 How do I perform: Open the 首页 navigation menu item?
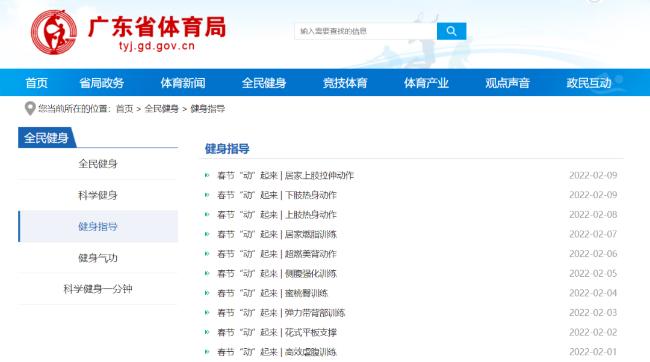pyautogui.click(x=36, y=83)
